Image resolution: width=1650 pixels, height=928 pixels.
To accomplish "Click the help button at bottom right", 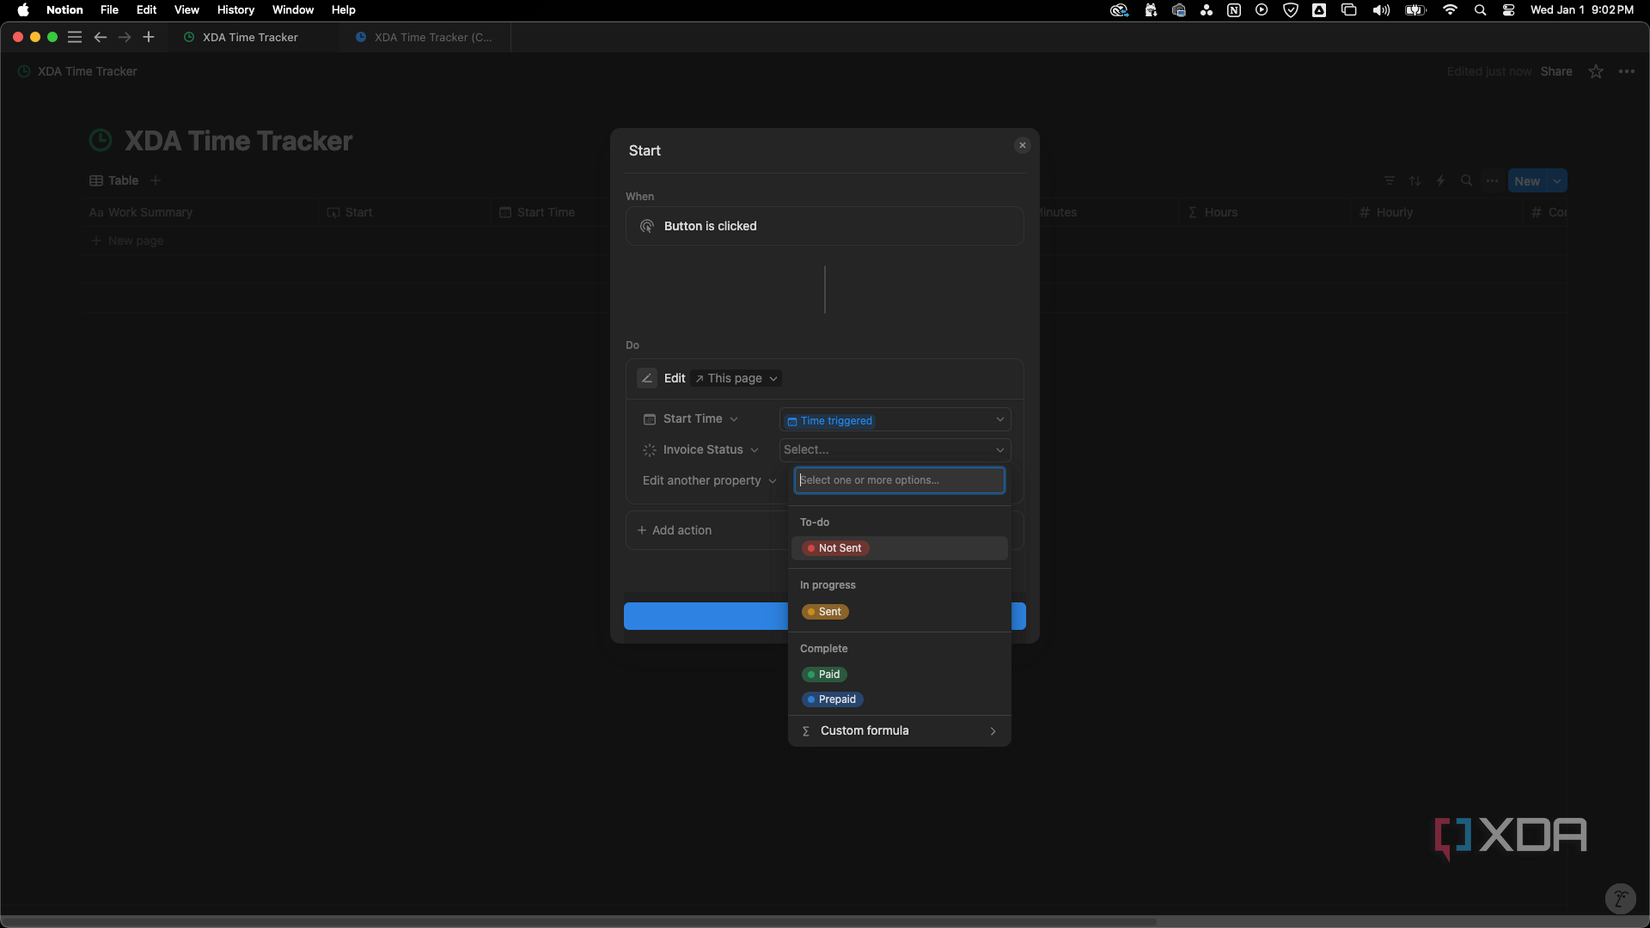I will pos(1620,898).
